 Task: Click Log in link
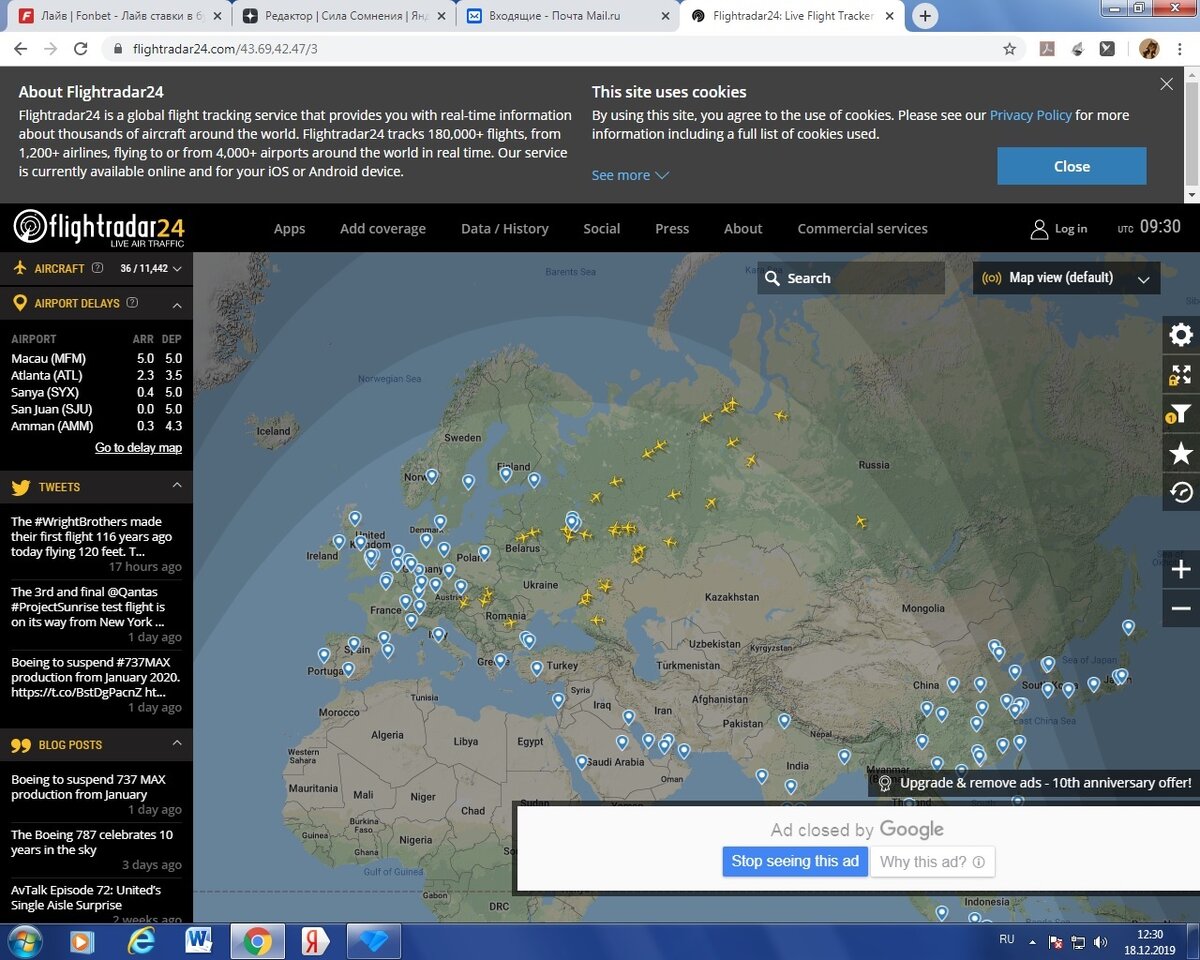(x=1071, y=229)
